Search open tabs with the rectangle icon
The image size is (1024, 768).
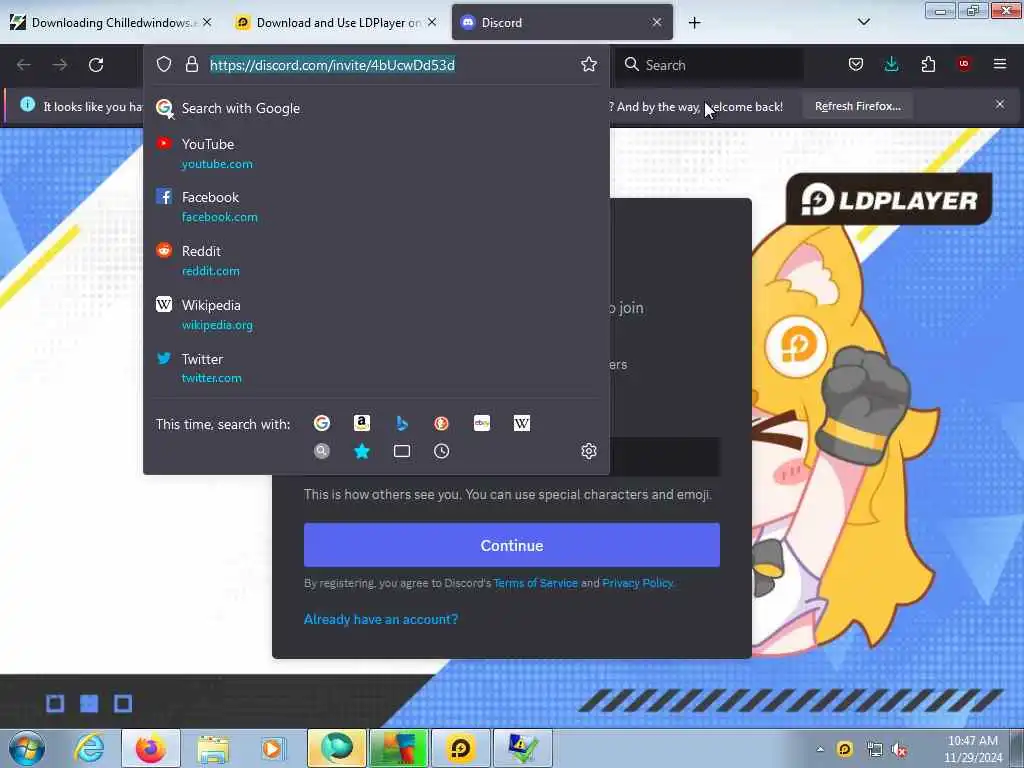tap(402, 451)
